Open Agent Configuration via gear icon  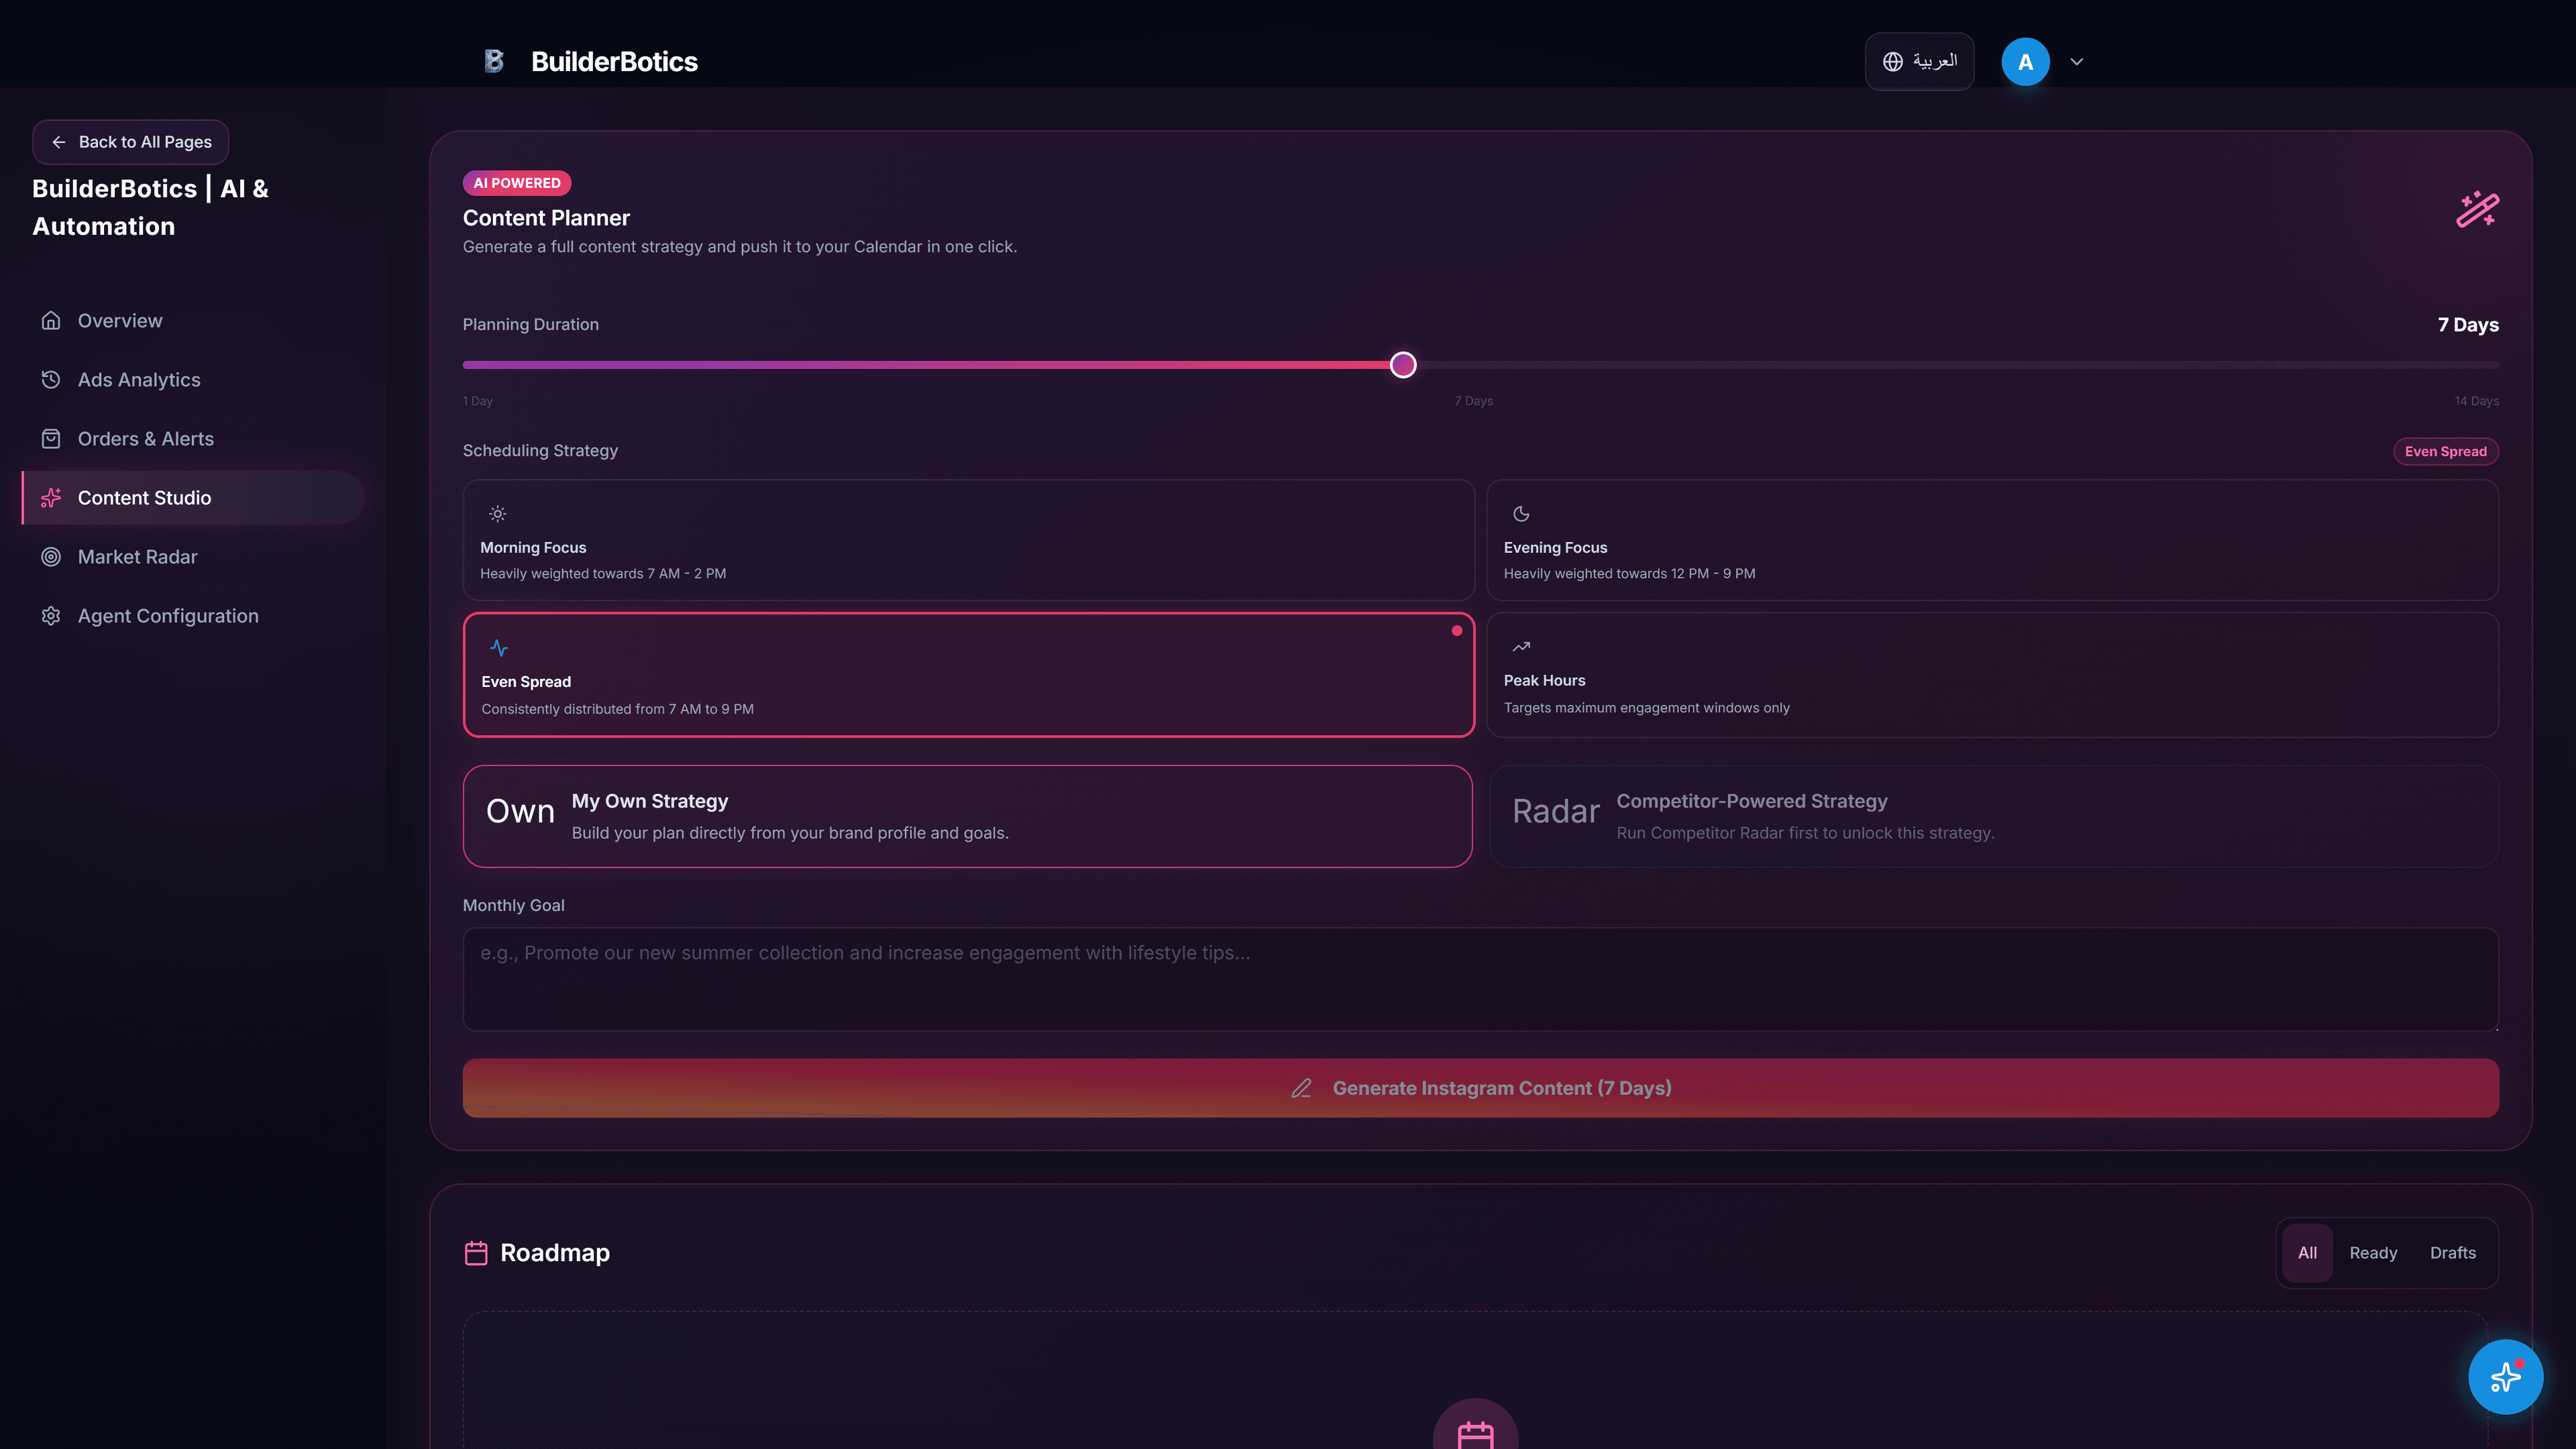click(x=51, y=616)
